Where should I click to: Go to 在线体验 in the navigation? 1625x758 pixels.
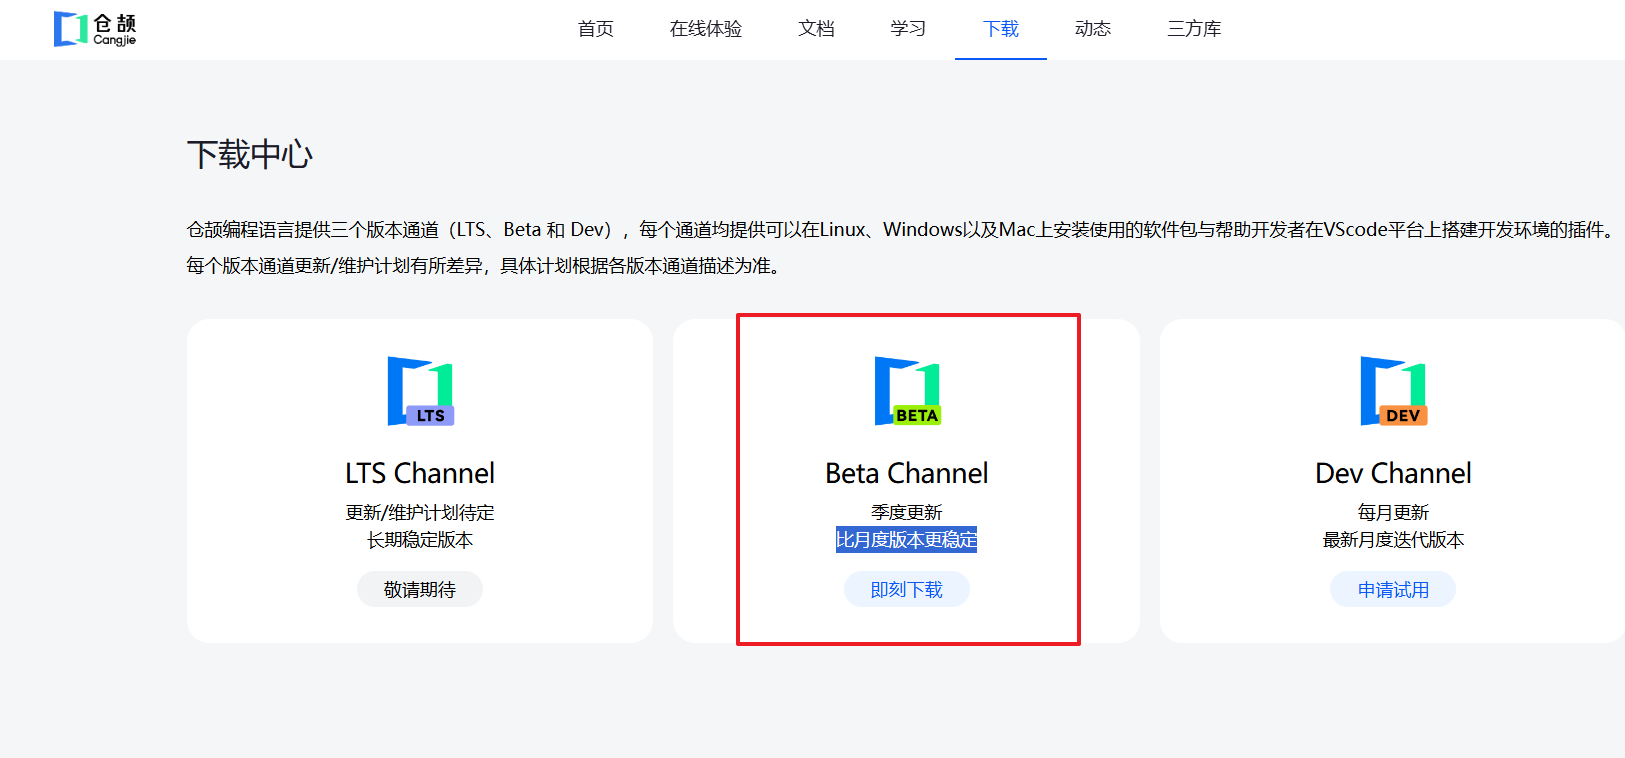point(706,29)
